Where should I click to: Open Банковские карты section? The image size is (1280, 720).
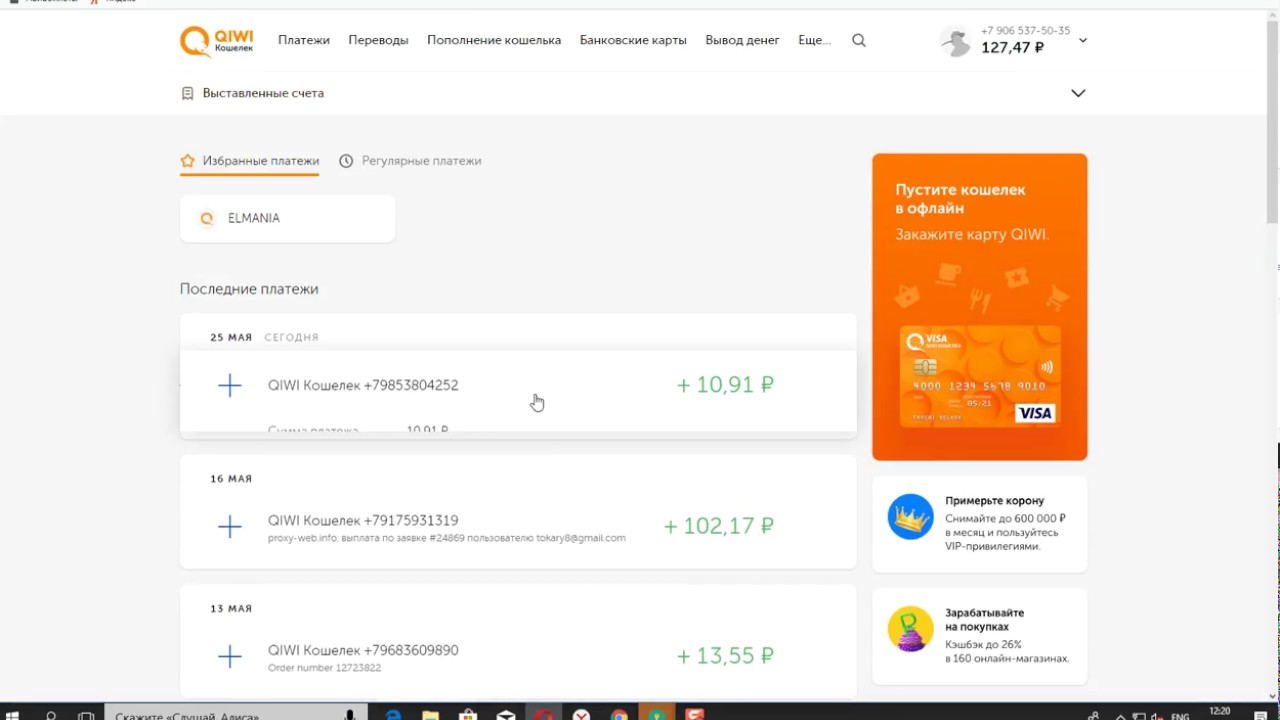pos(633,40)
